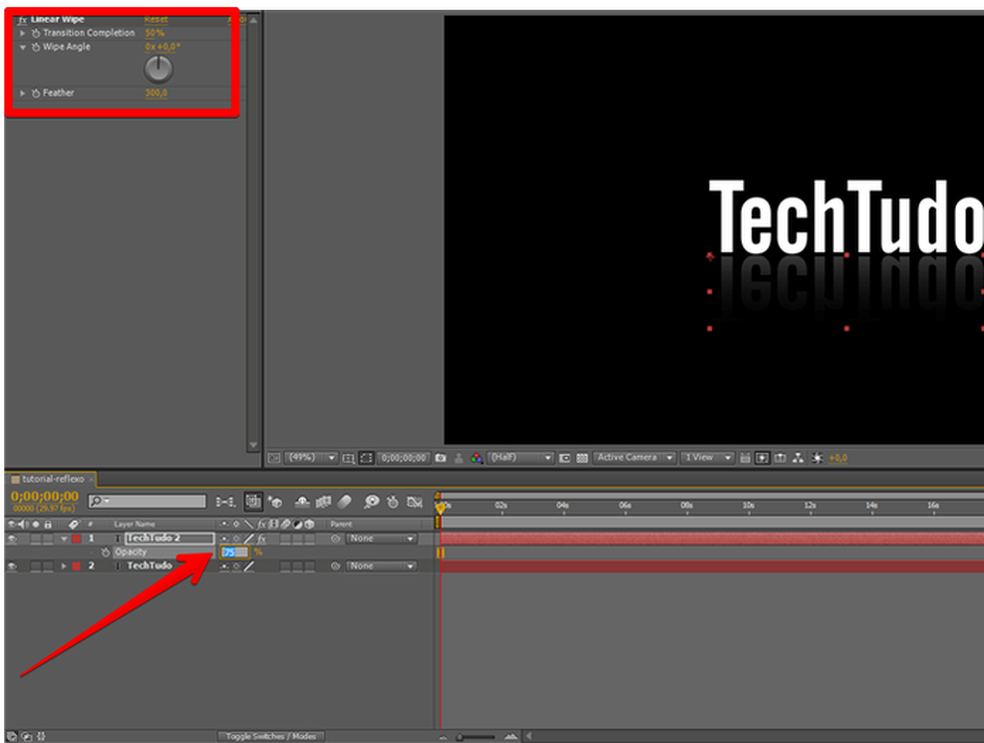Enable motion blur for the comp

(x=345, y=502)
